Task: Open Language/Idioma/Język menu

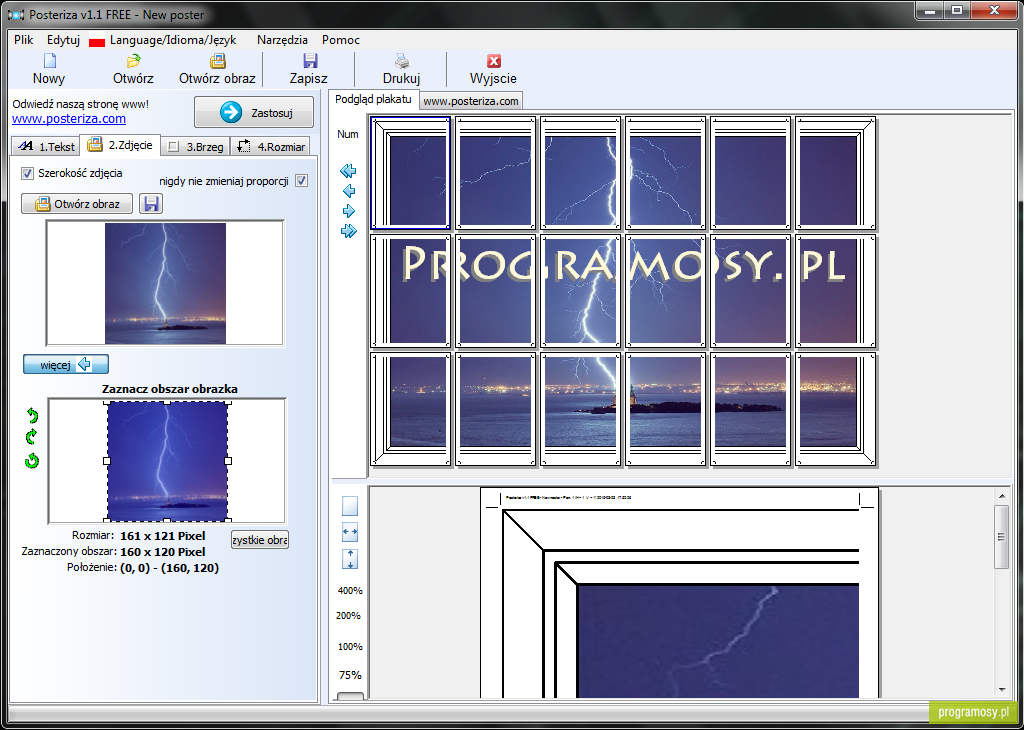Action: tap(173, 40)
